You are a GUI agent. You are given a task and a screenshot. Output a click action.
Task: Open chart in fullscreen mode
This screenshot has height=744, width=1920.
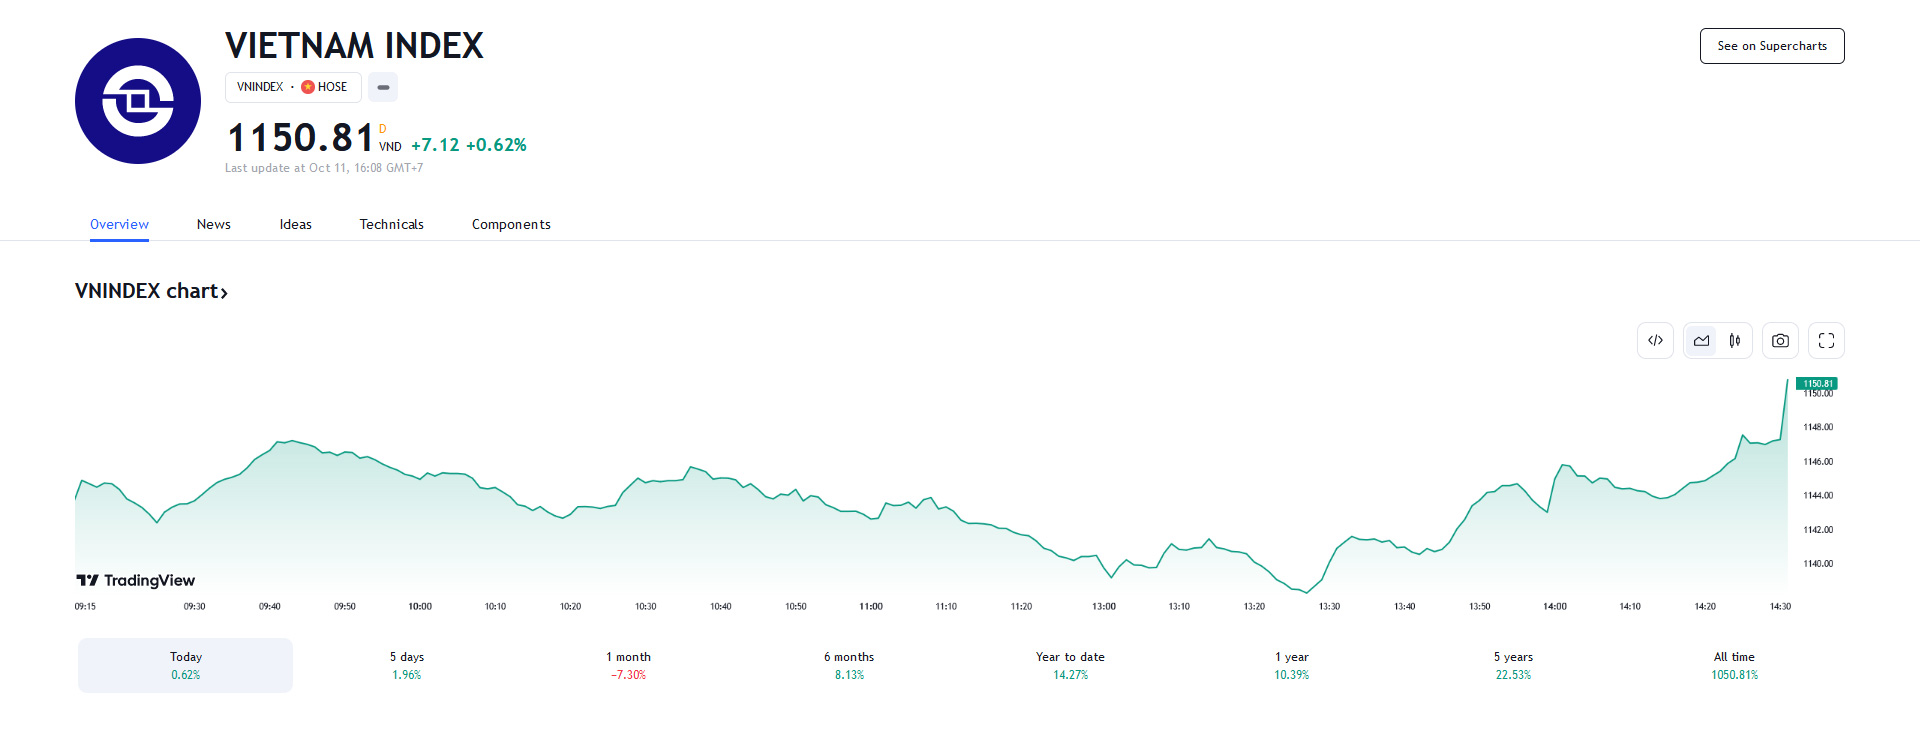1826,341
